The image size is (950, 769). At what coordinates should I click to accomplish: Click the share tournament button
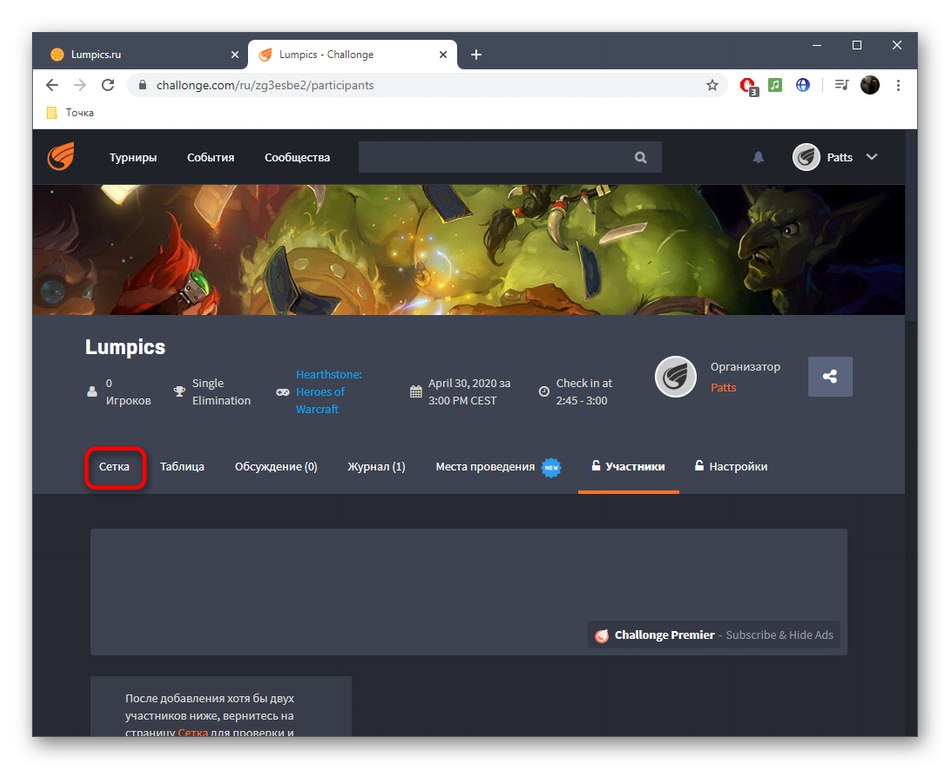point(830,376)
